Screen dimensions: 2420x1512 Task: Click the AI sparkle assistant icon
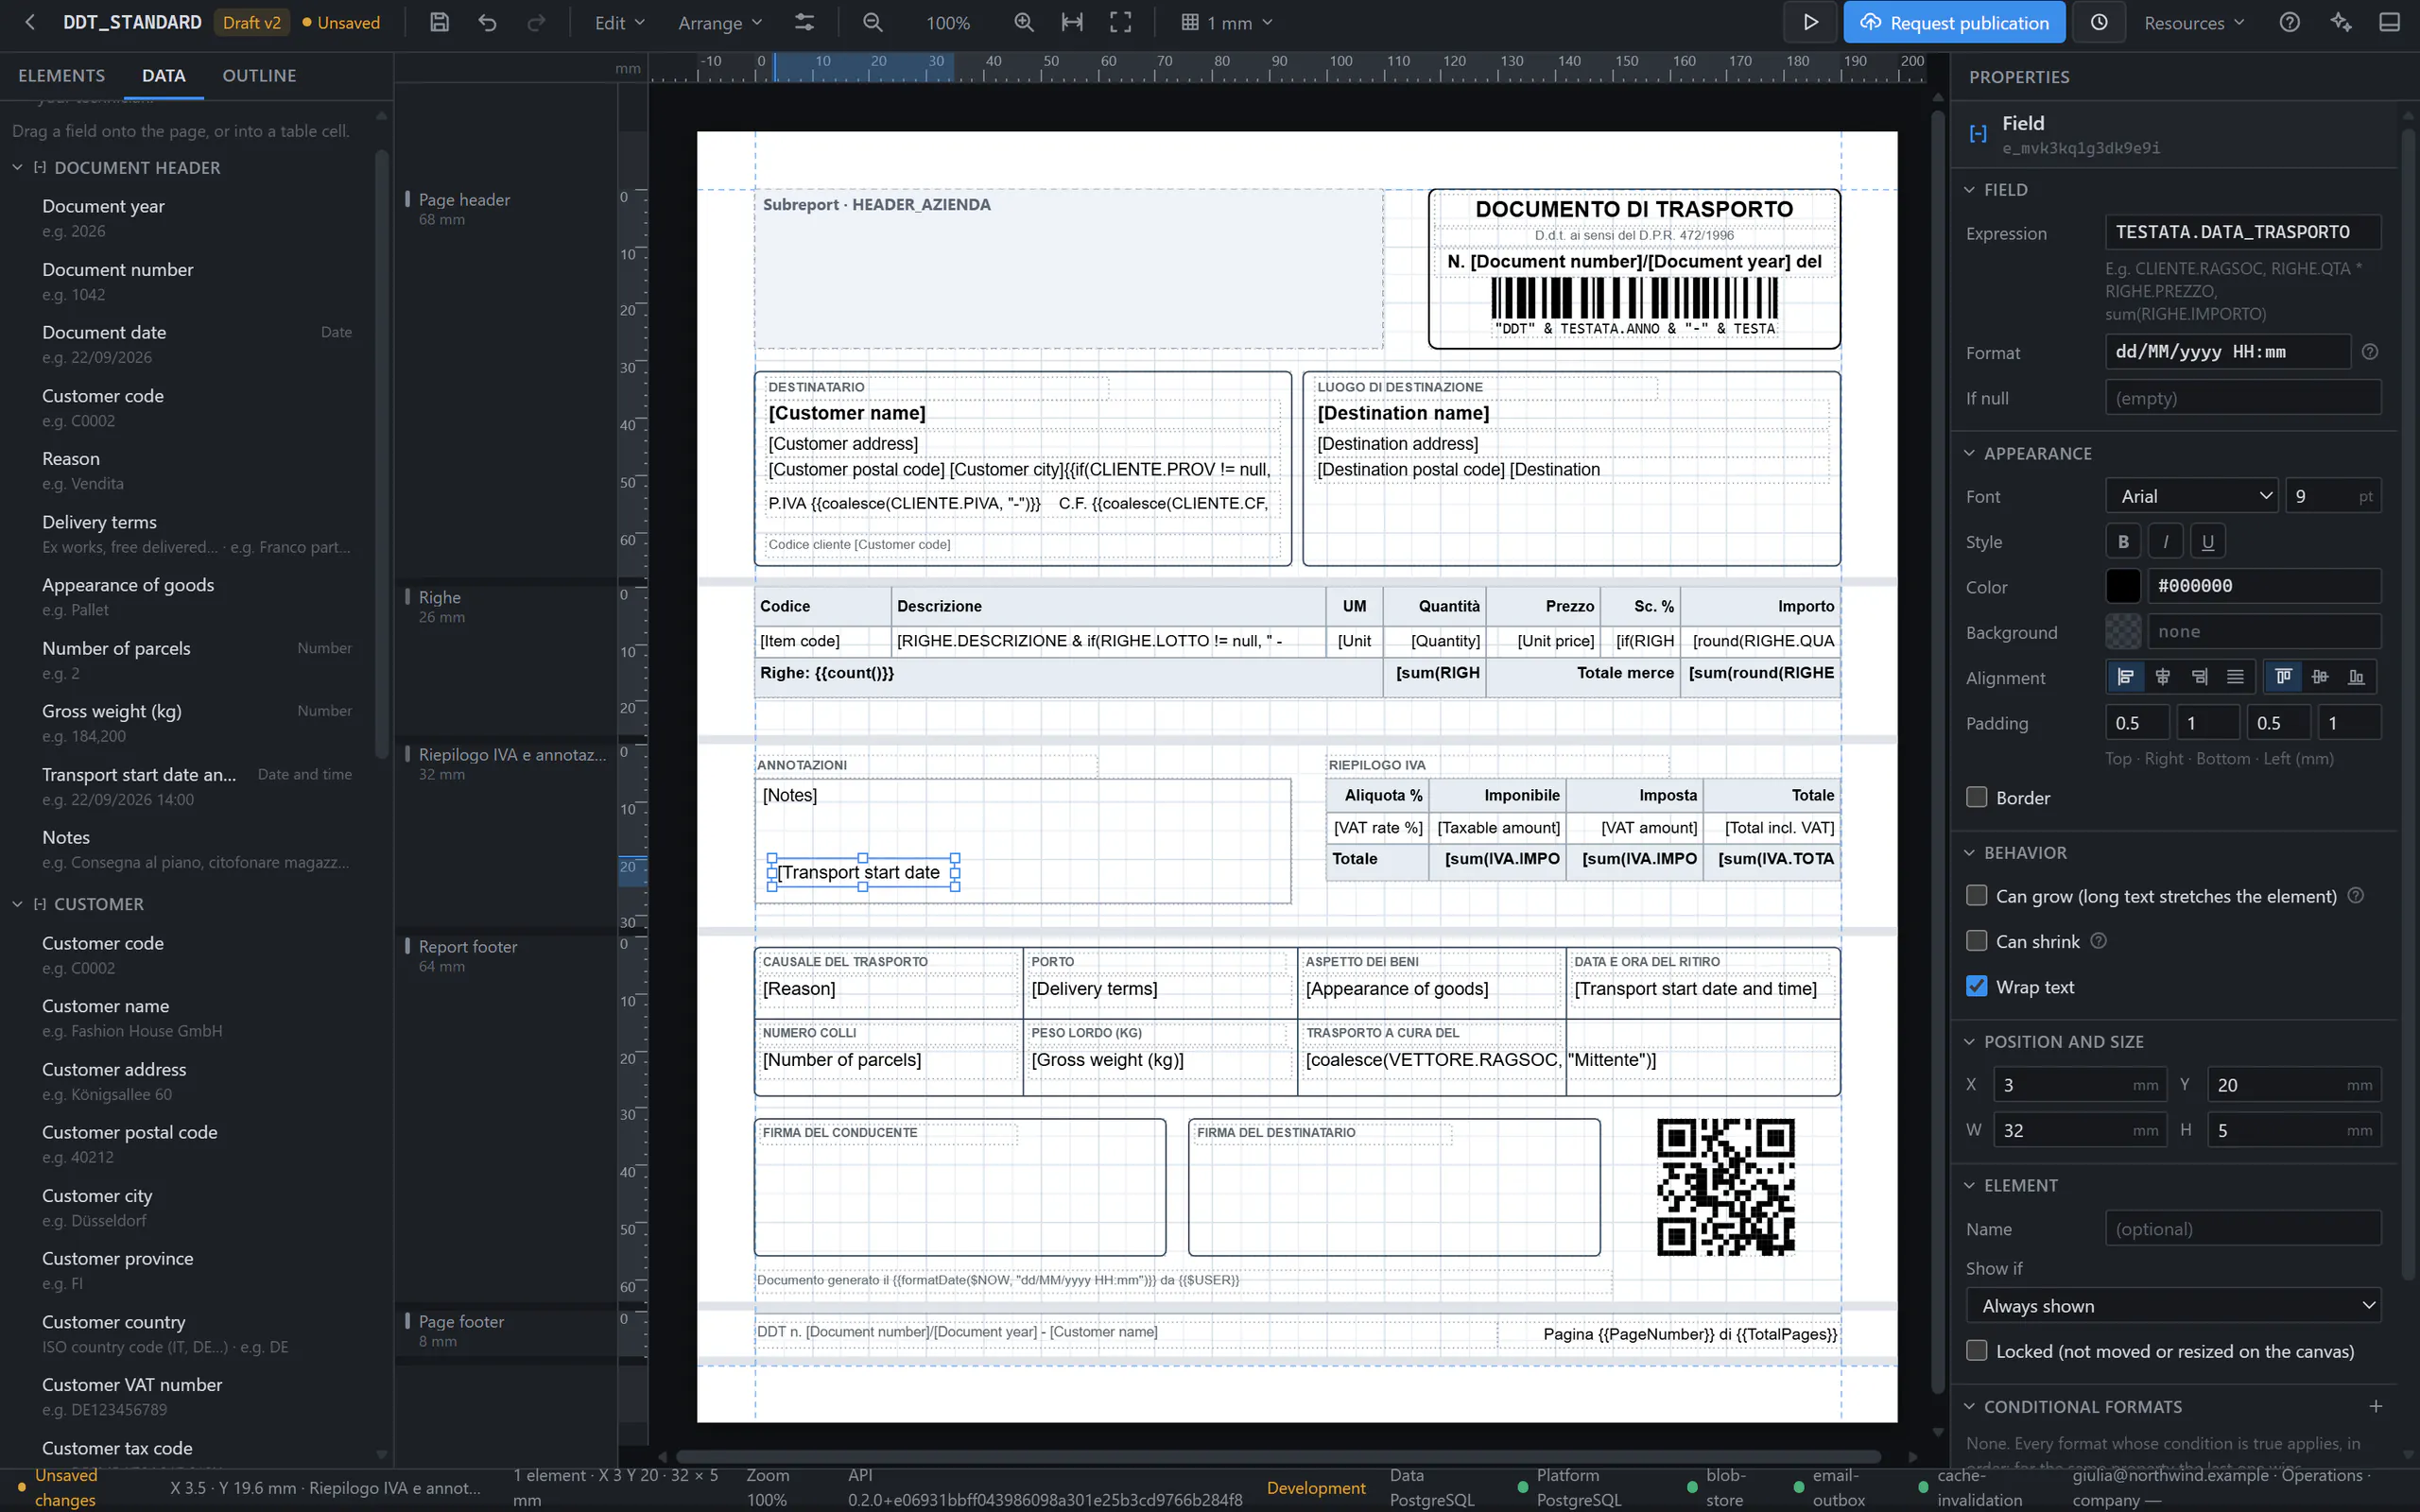click(x=2340, y=22)
